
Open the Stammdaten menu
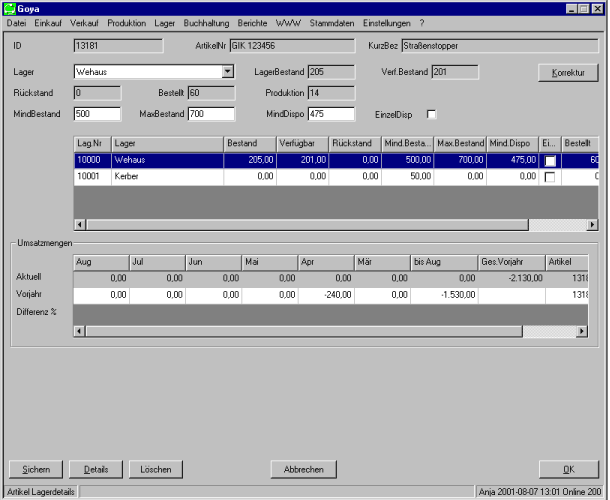(332, 23)
